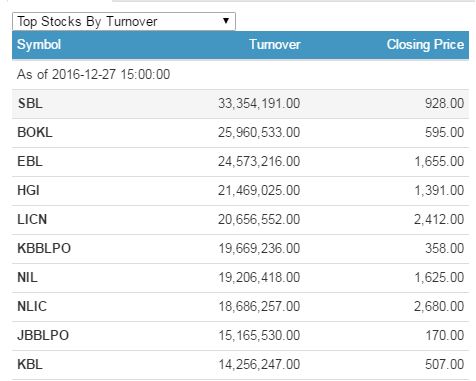This screenshot has height=381, width=476.
Task: Select the JBBLPO stock symbol
Action: tap(43, 335)
